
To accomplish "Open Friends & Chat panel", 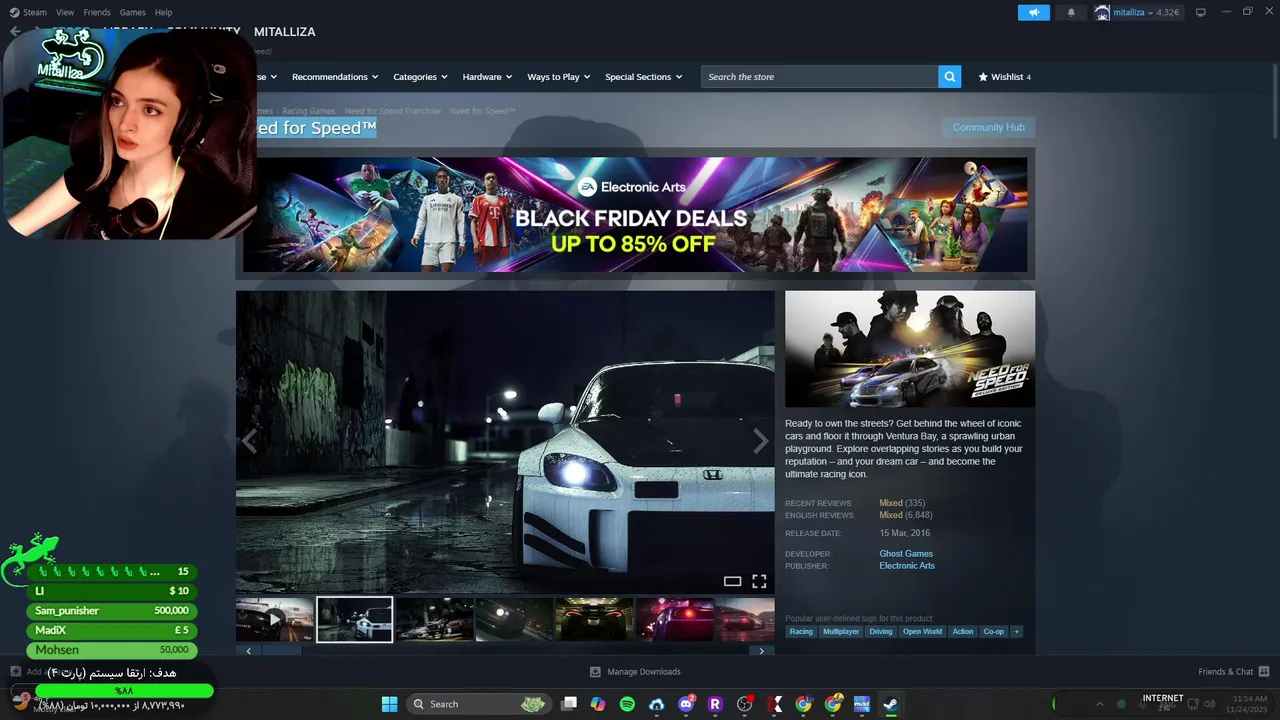I will [x=1233, y=672].
